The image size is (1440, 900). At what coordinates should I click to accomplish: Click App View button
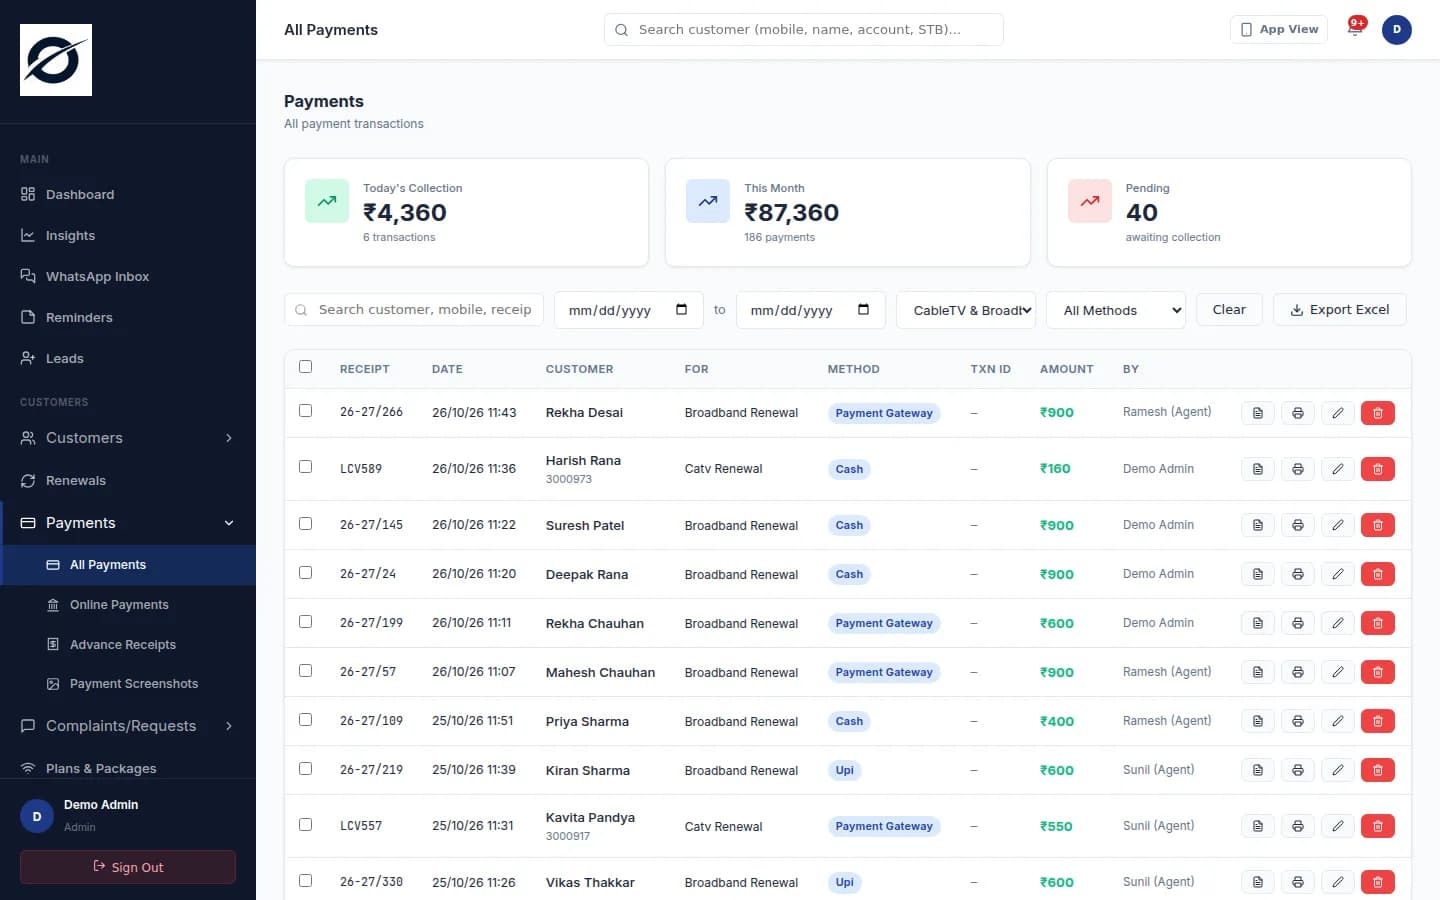pyautogui.click(x=1279, y=29)
